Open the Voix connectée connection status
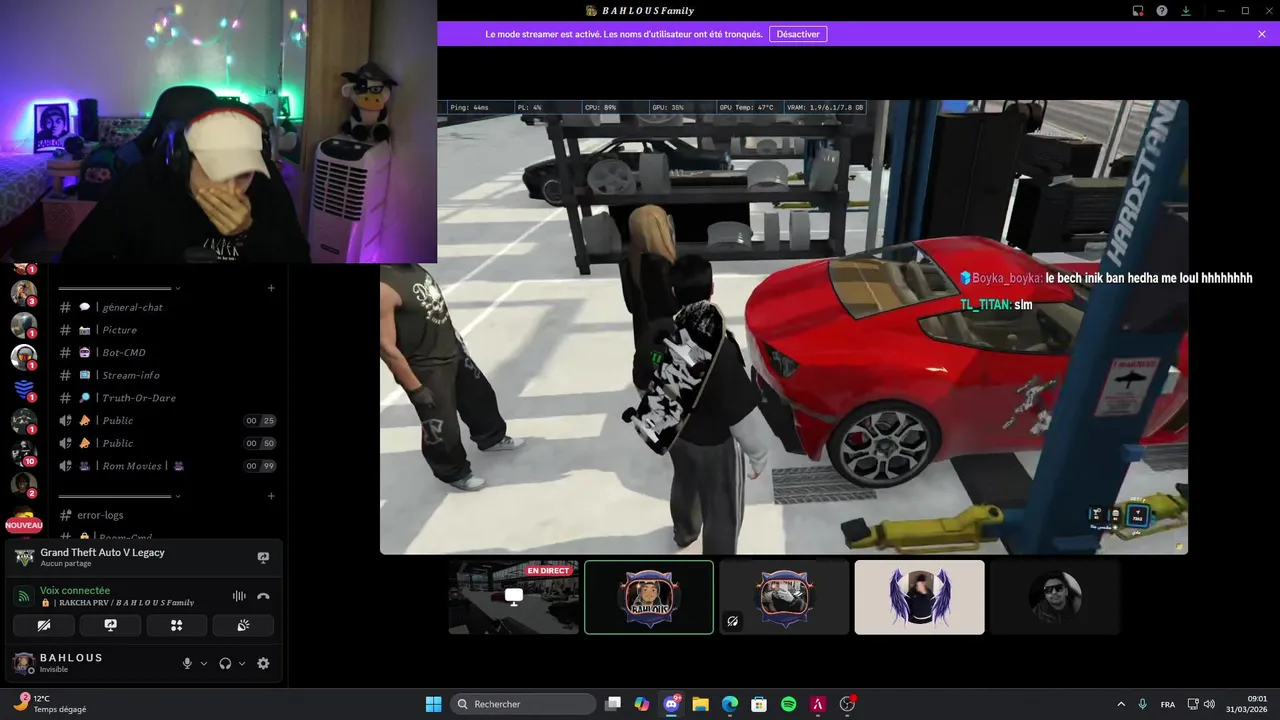Viewport: 1280px width, 720px height. 75,590
